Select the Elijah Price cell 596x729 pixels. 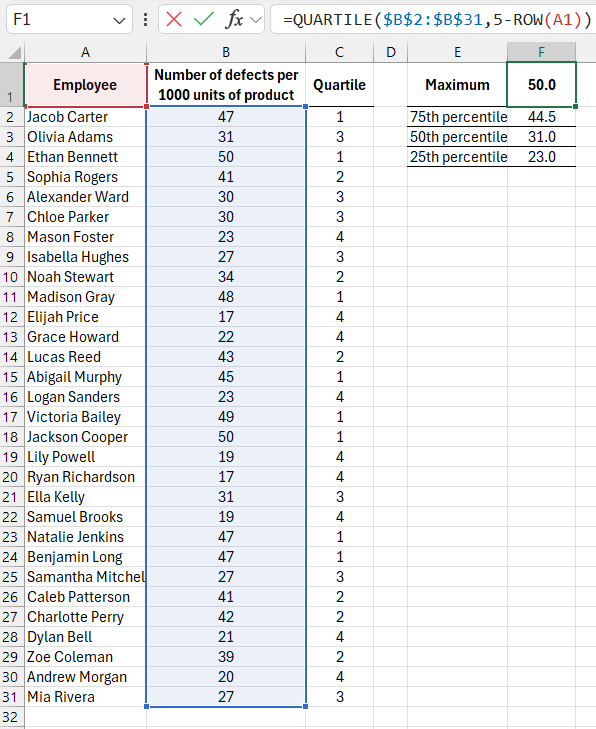85,317
